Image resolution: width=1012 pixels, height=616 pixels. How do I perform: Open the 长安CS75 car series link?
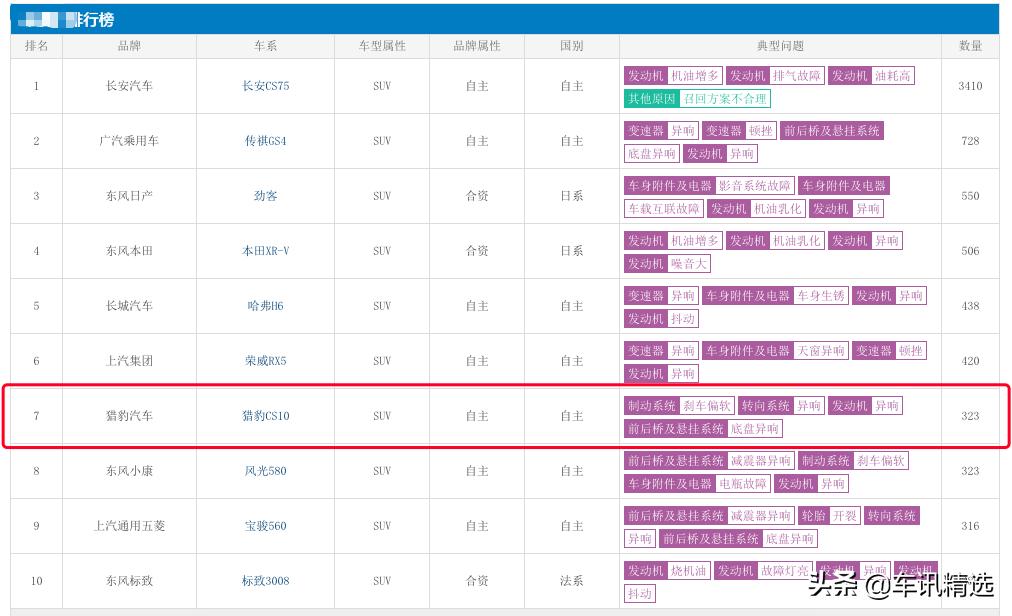tap(265, 86)
